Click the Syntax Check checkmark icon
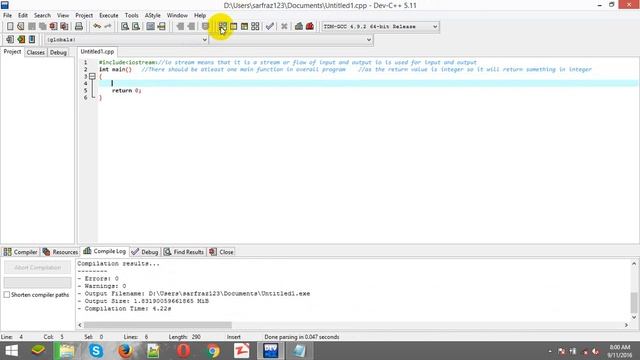This screenshot has height=360, width=640. (x=269, y=27)
